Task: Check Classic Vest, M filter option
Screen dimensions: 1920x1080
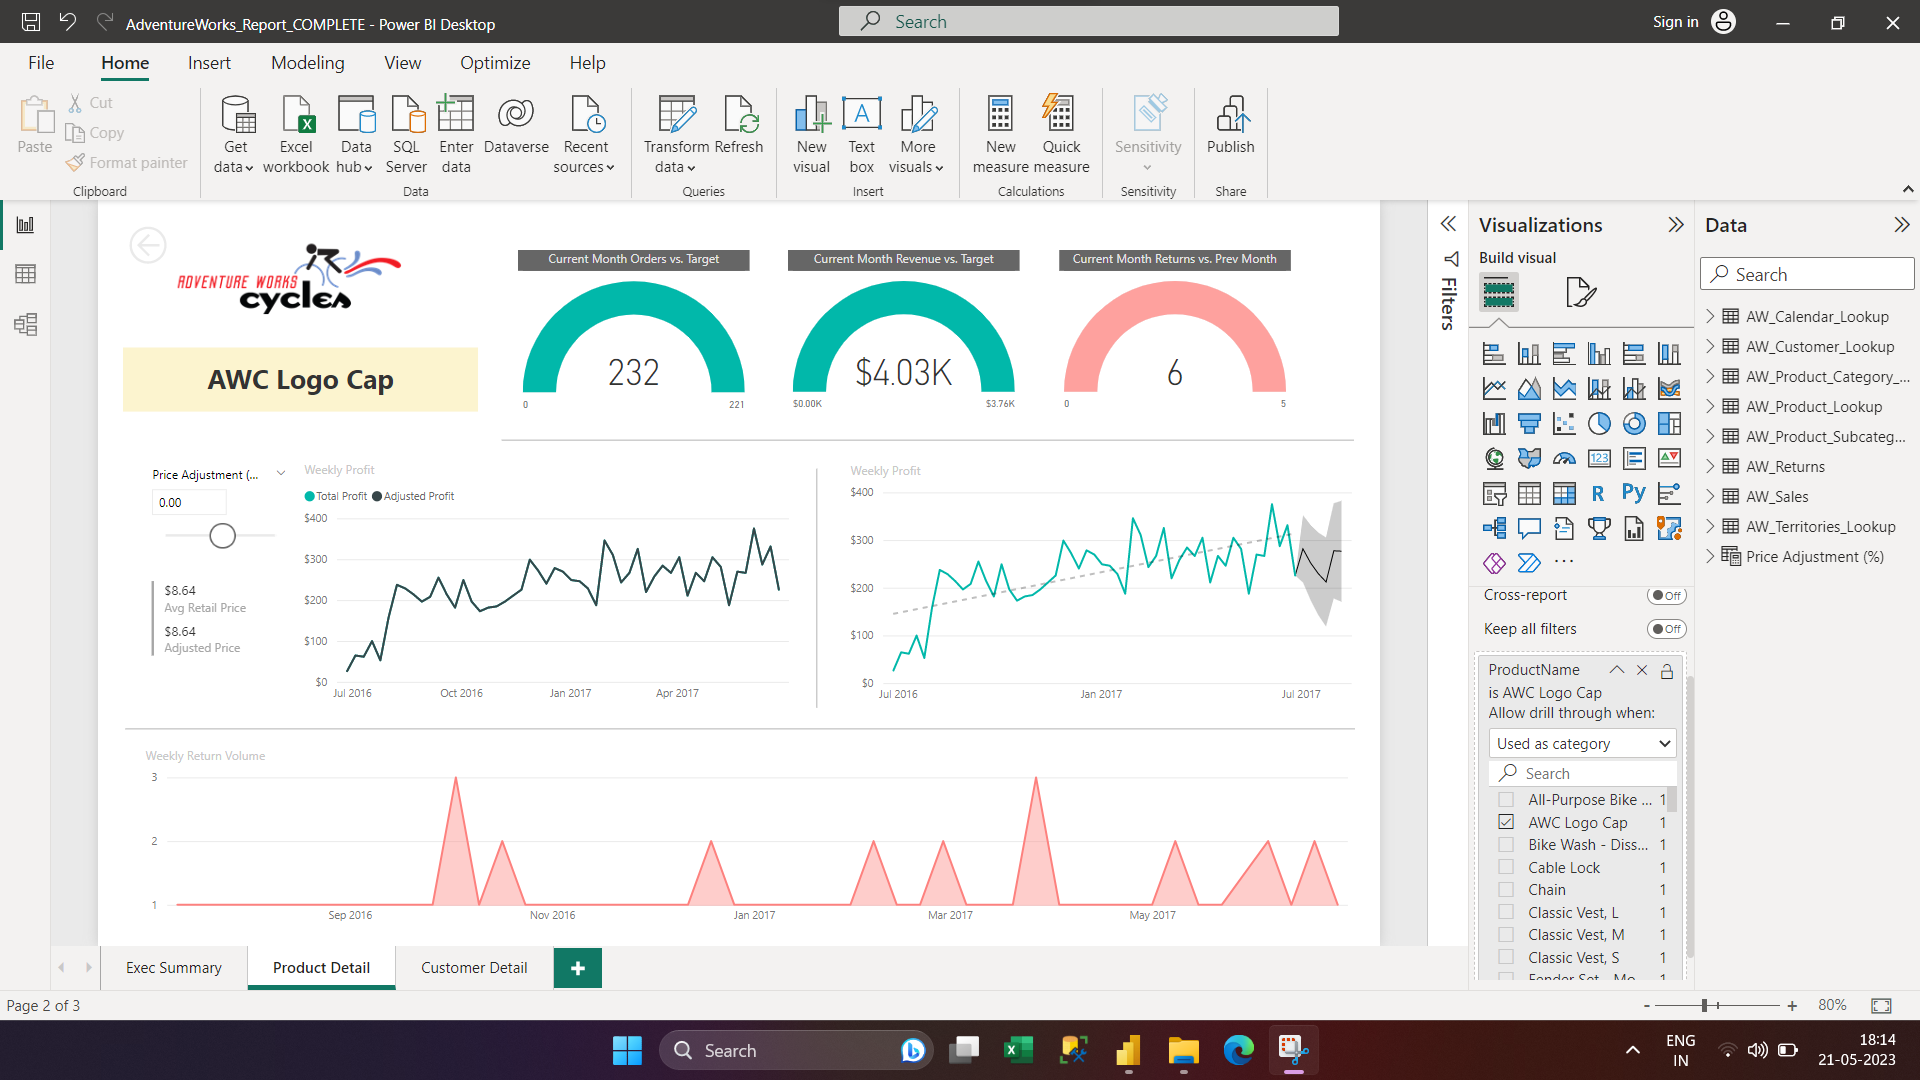Action: (x=1506, y=935)
